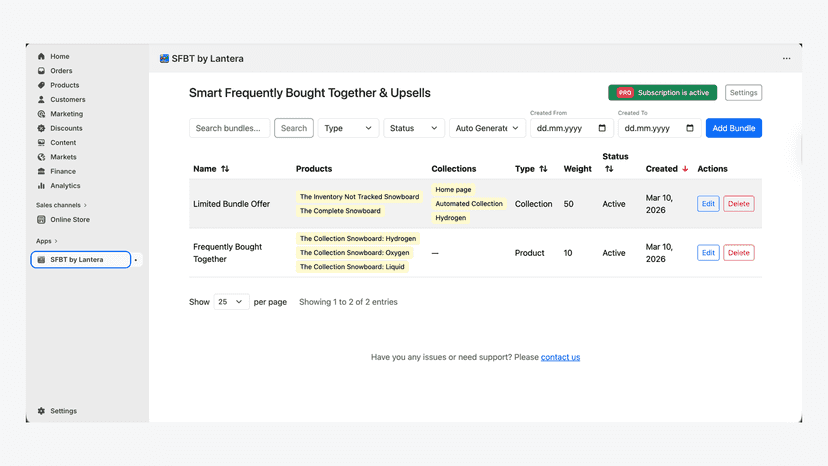The width and height of the screenshot is (828, 466).
Task: Toggle Created column sort red arrow
Action: [x=685, y=169]
